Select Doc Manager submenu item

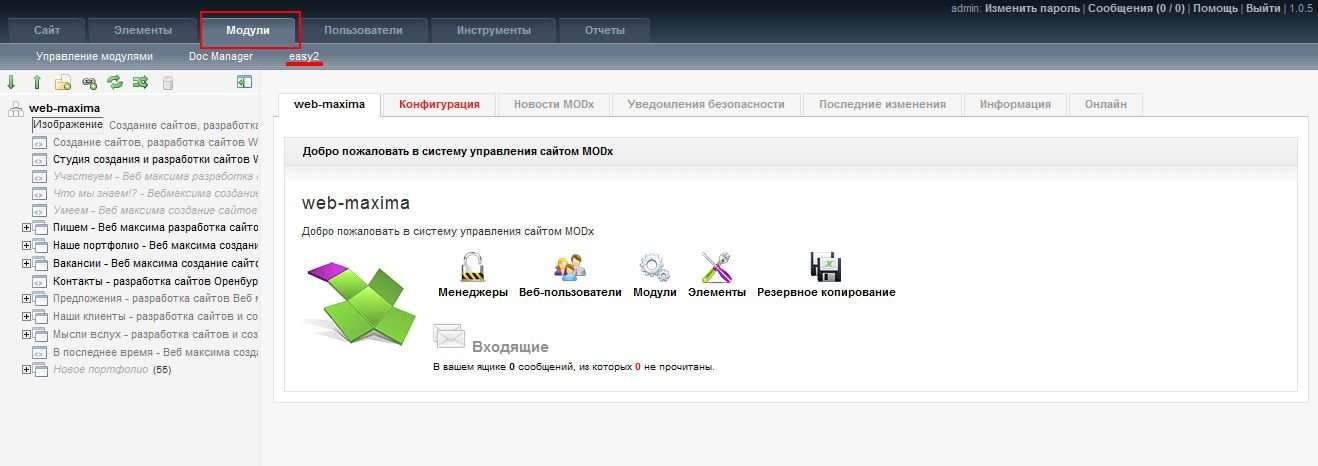(221, 57)
